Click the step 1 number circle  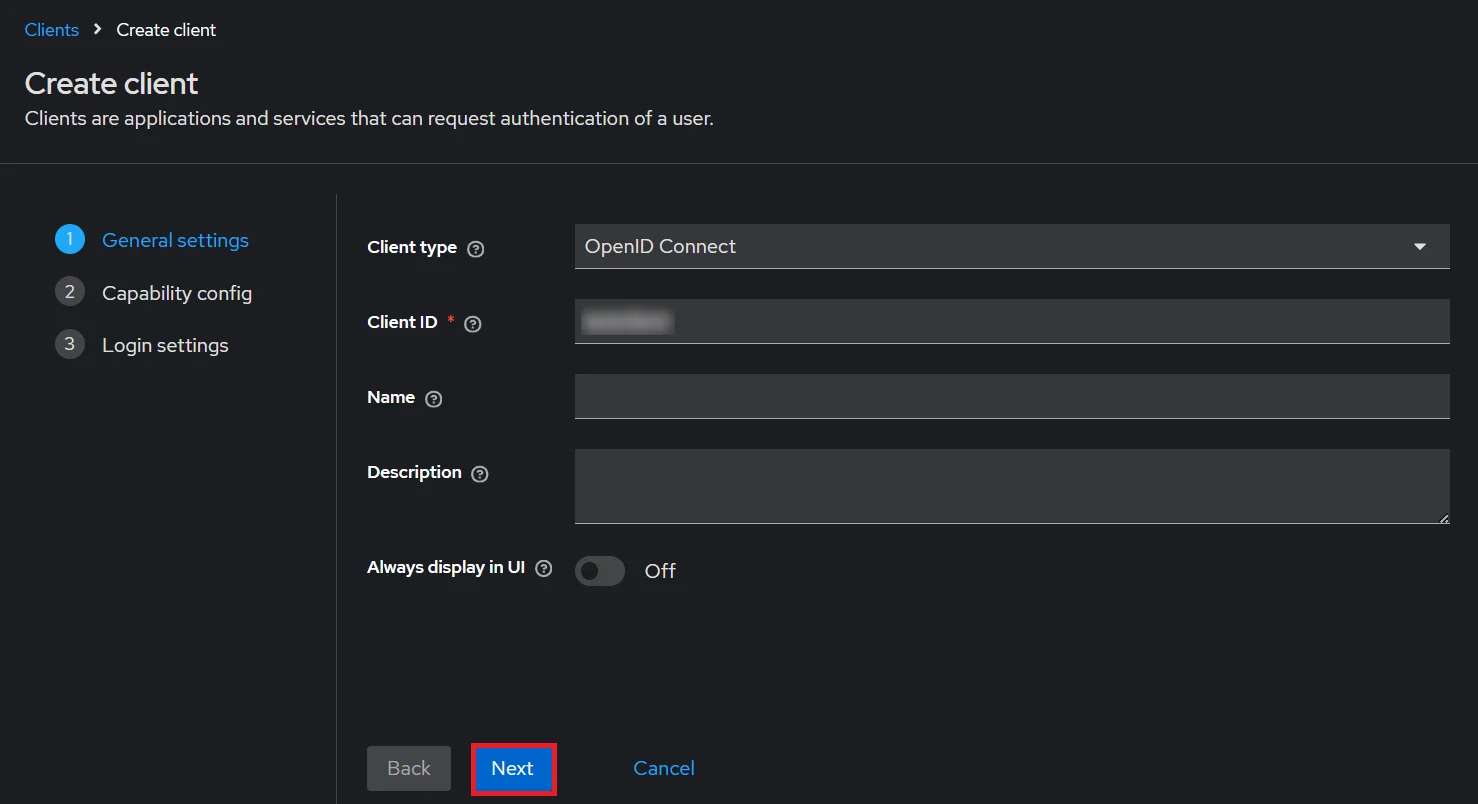(x=69, y=239)
